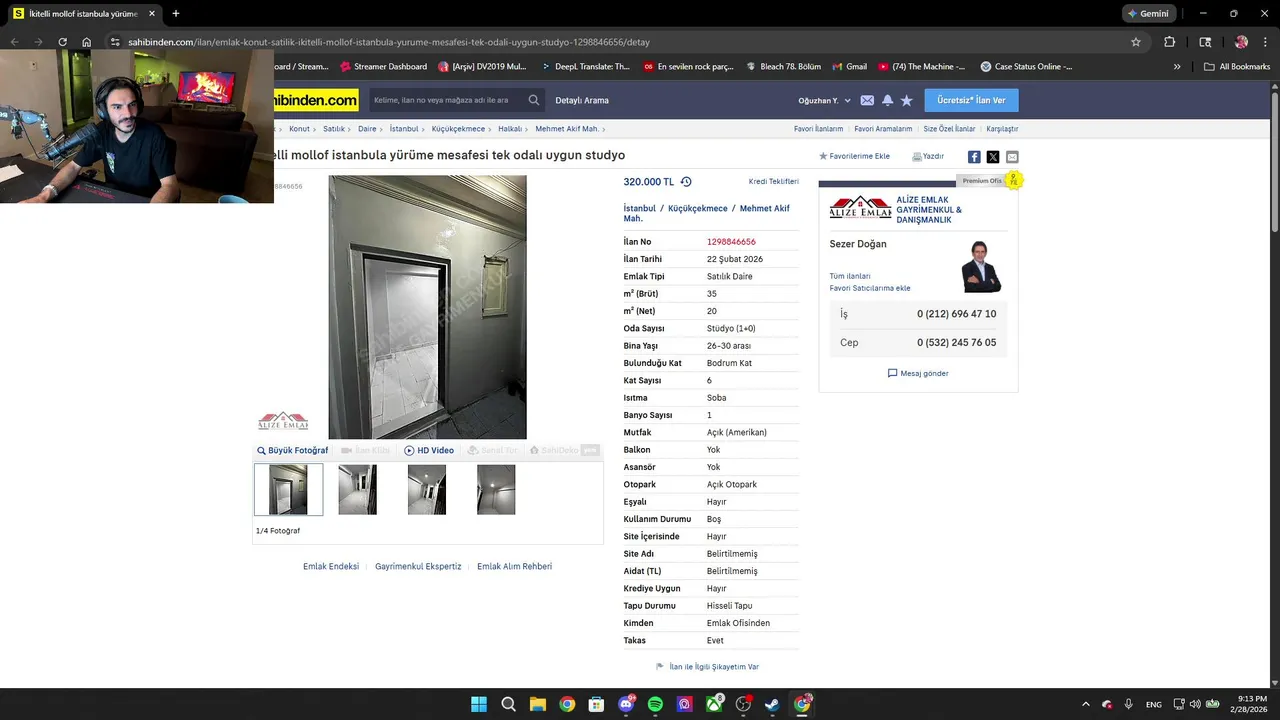Open Detaylı Arama link
Viewport: 1280px width, 720px height.
pyautogui.click(x=582, y=100)
